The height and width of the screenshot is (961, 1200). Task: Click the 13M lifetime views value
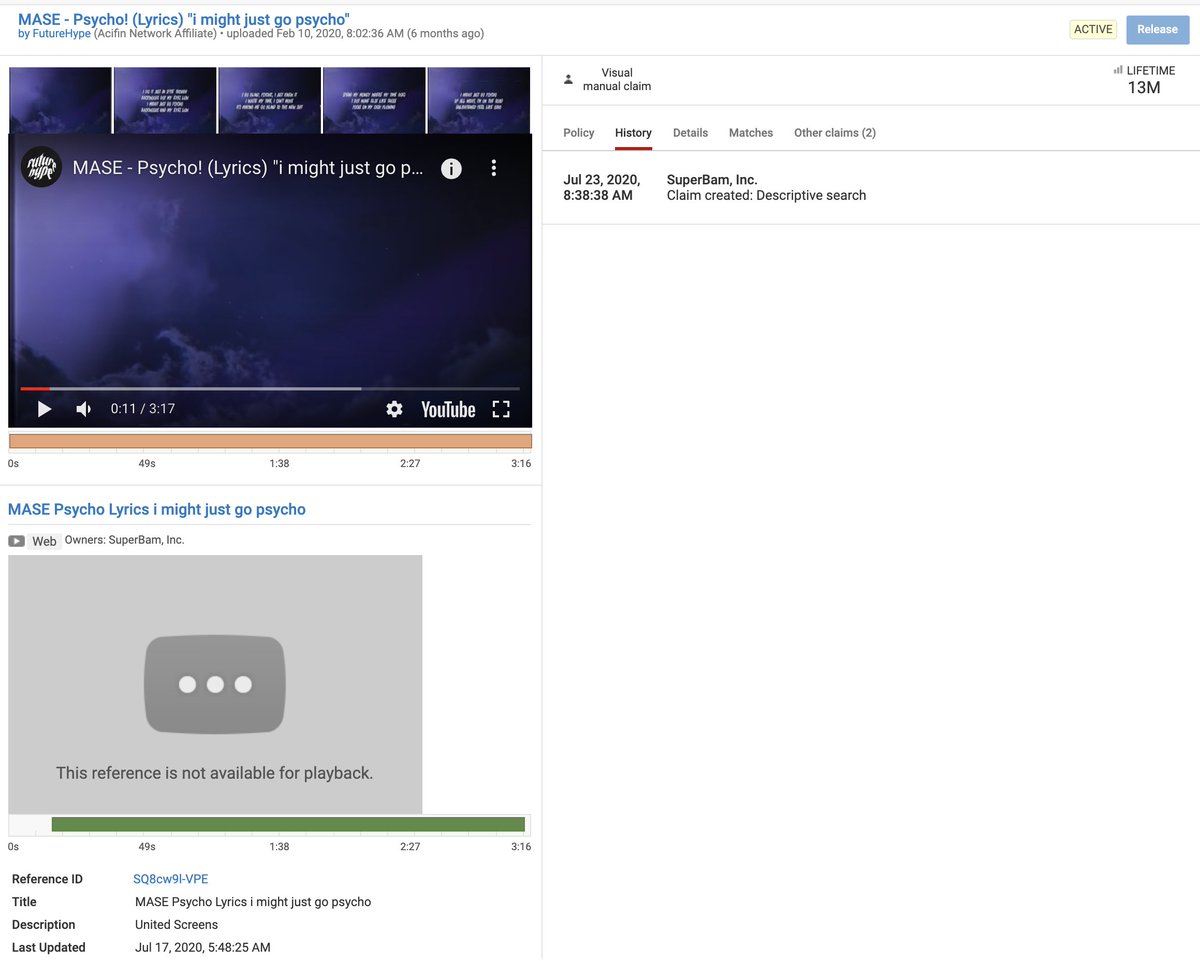pyautogui.click(x=1144, y=88)
